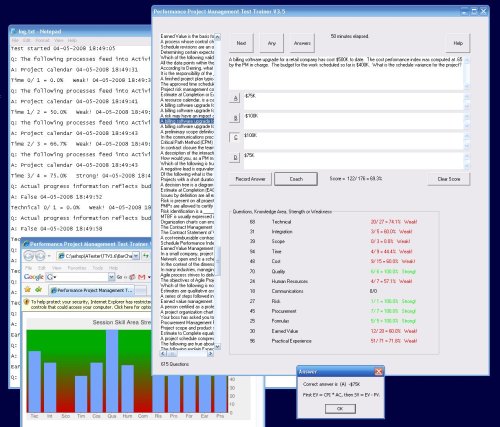This screenshot has height=427, width=500.
Task: Click the Notepad title bar icon
Action: click(x=14, y=32)
